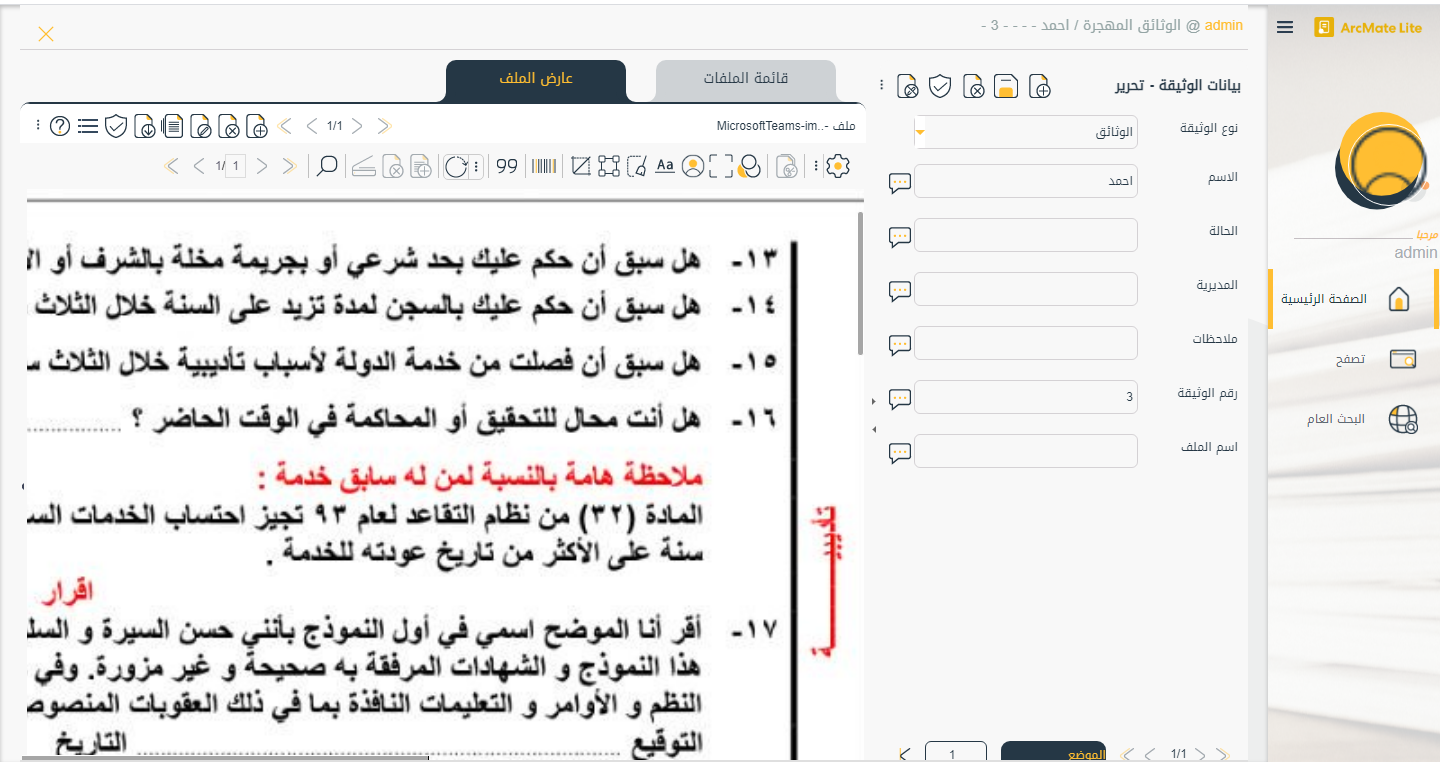
Task: Open viewer settings gear icon
Action: coord(838,167)
